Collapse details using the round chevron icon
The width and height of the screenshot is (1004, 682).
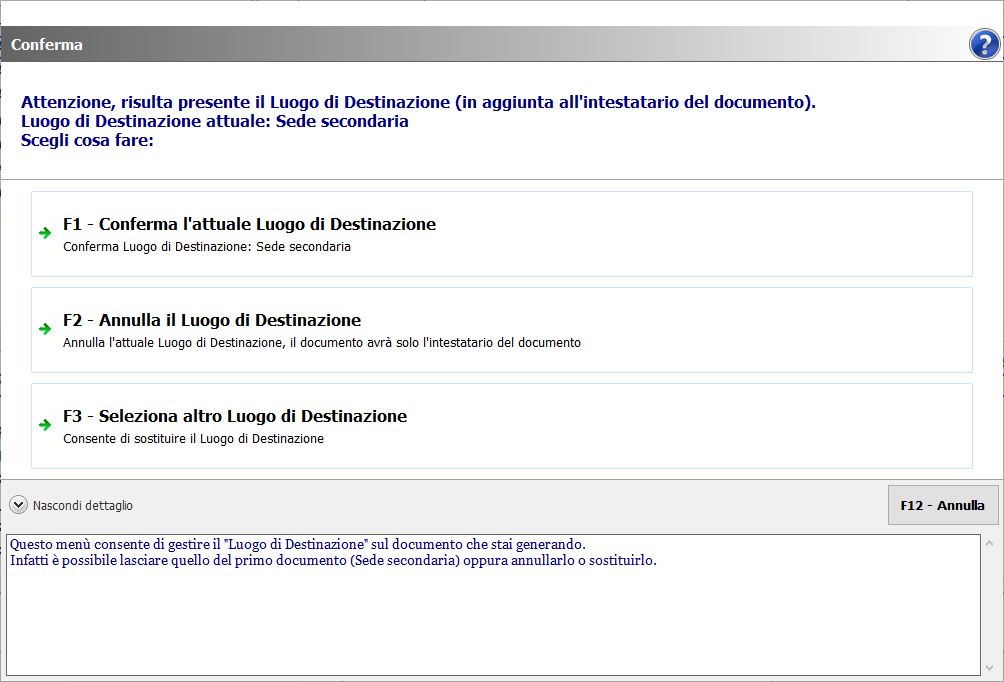(18, 505)
